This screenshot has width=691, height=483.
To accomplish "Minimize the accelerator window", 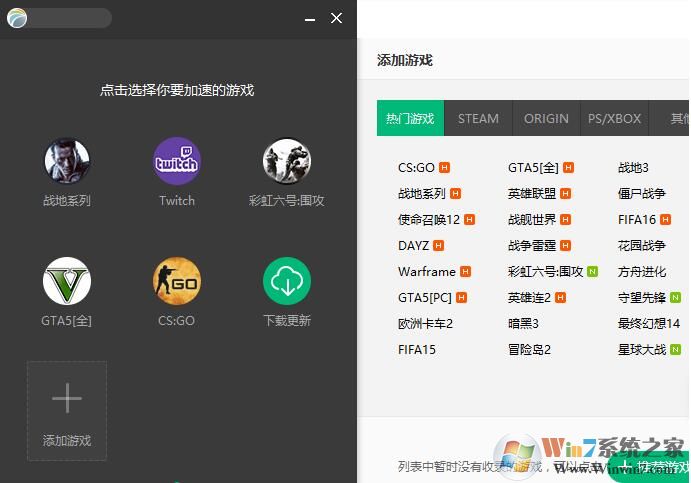I will coord(310,19).
